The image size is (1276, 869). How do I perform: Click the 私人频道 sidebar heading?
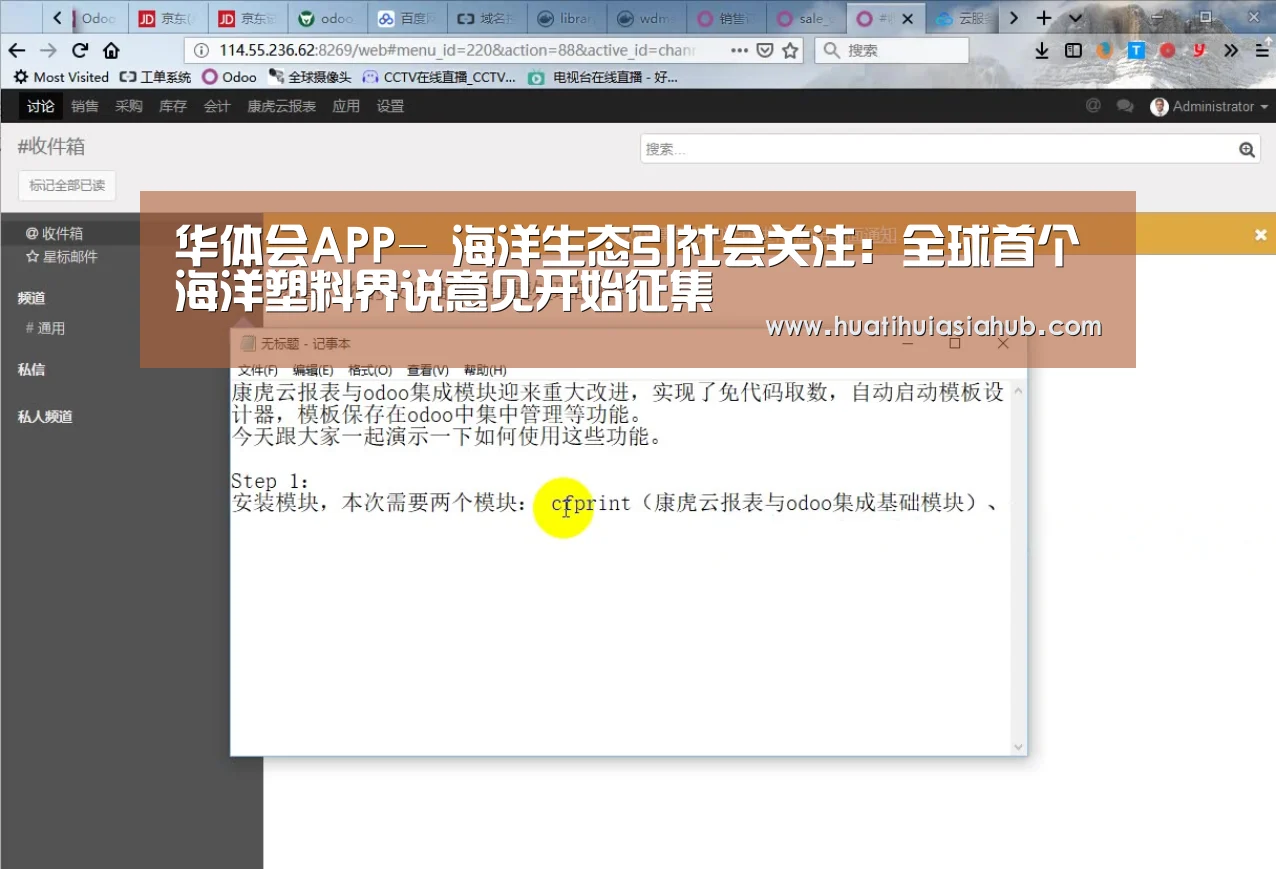click(45, 416)
